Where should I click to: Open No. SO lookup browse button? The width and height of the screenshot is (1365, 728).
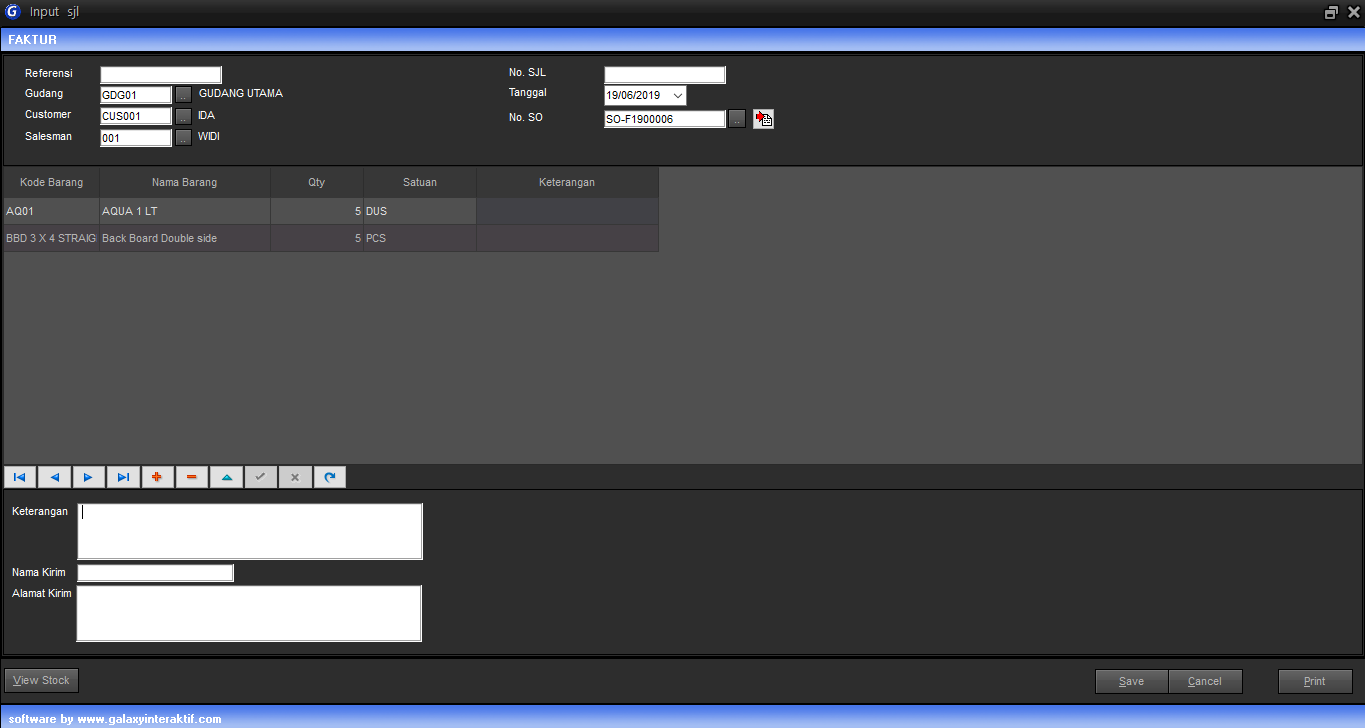[737, 119]
